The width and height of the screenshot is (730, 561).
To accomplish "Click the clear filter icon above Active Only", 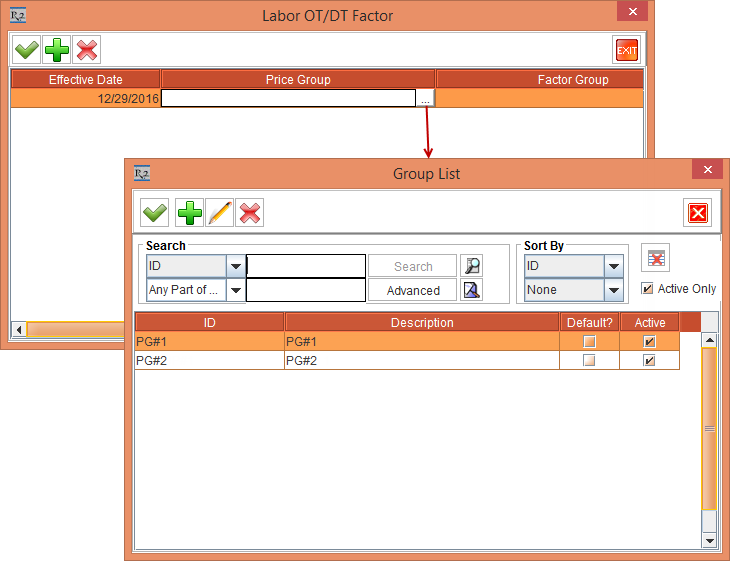I will [x=655, y=258].
